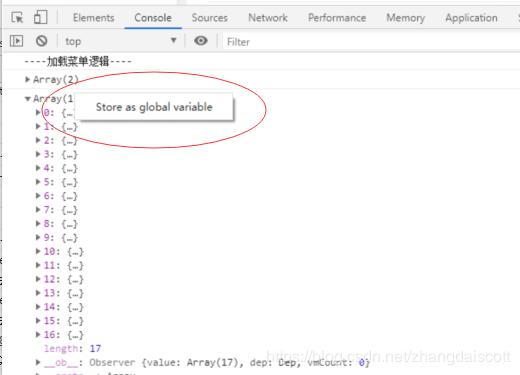
Task: Switch to the Performance tab
Action: (x=337, y=18)
